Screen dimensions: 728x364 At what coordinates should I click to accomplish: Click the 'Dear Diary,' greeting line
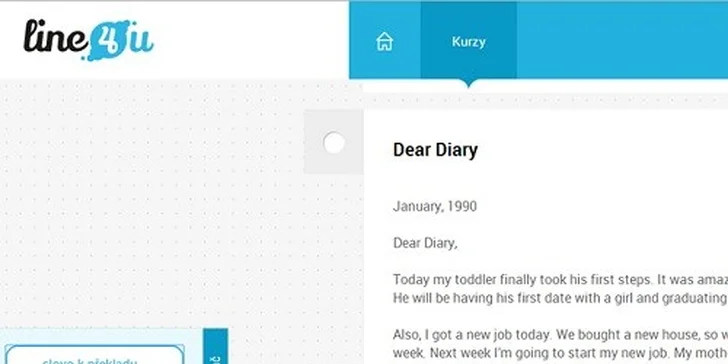[x=425, y=243]
